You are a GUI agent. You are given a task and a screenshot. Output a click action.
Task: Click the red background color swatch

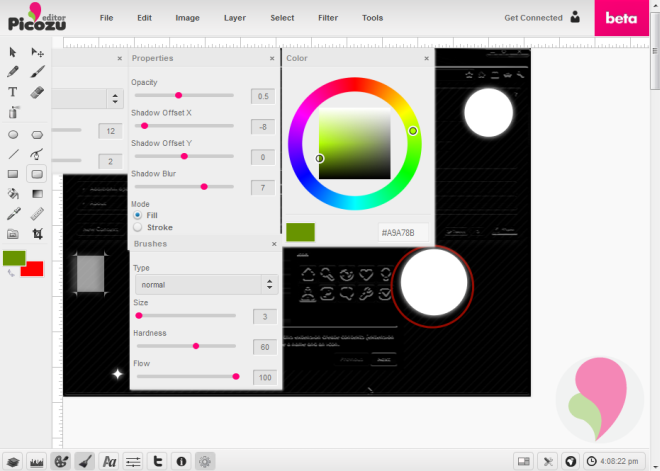34,269
